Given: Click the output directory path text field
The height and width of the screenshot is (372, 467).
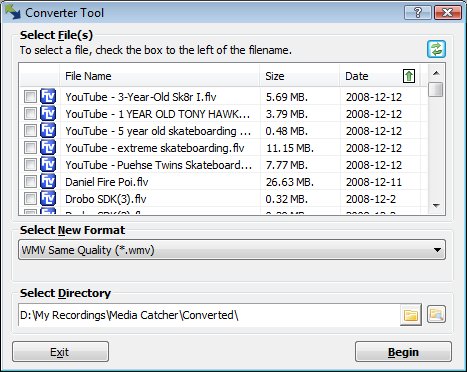Looking at the screenshot, I should coord(209,315).
